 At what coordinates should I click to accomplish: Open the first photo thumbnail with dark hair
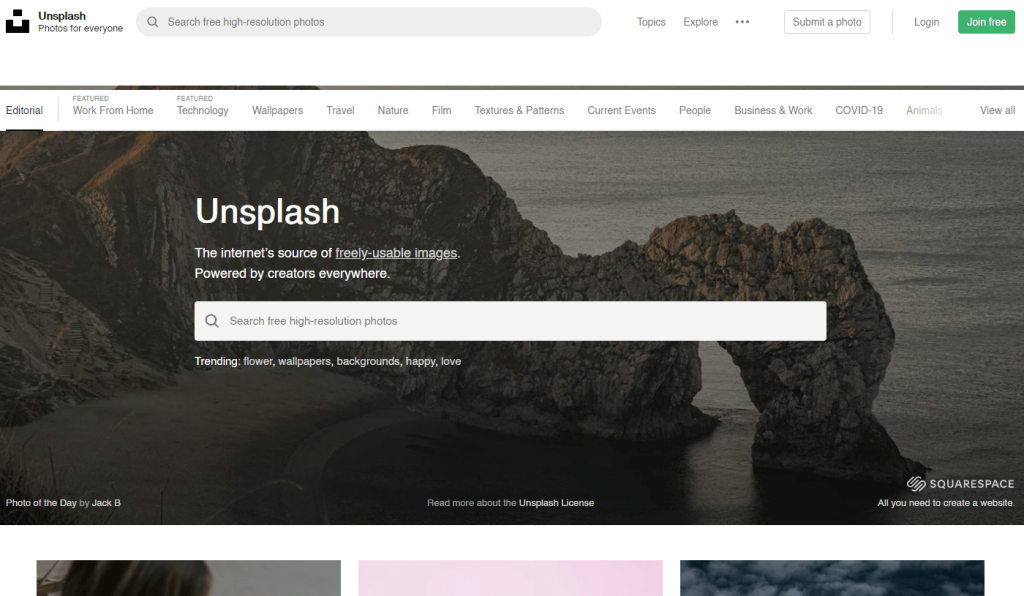(189, 578)
